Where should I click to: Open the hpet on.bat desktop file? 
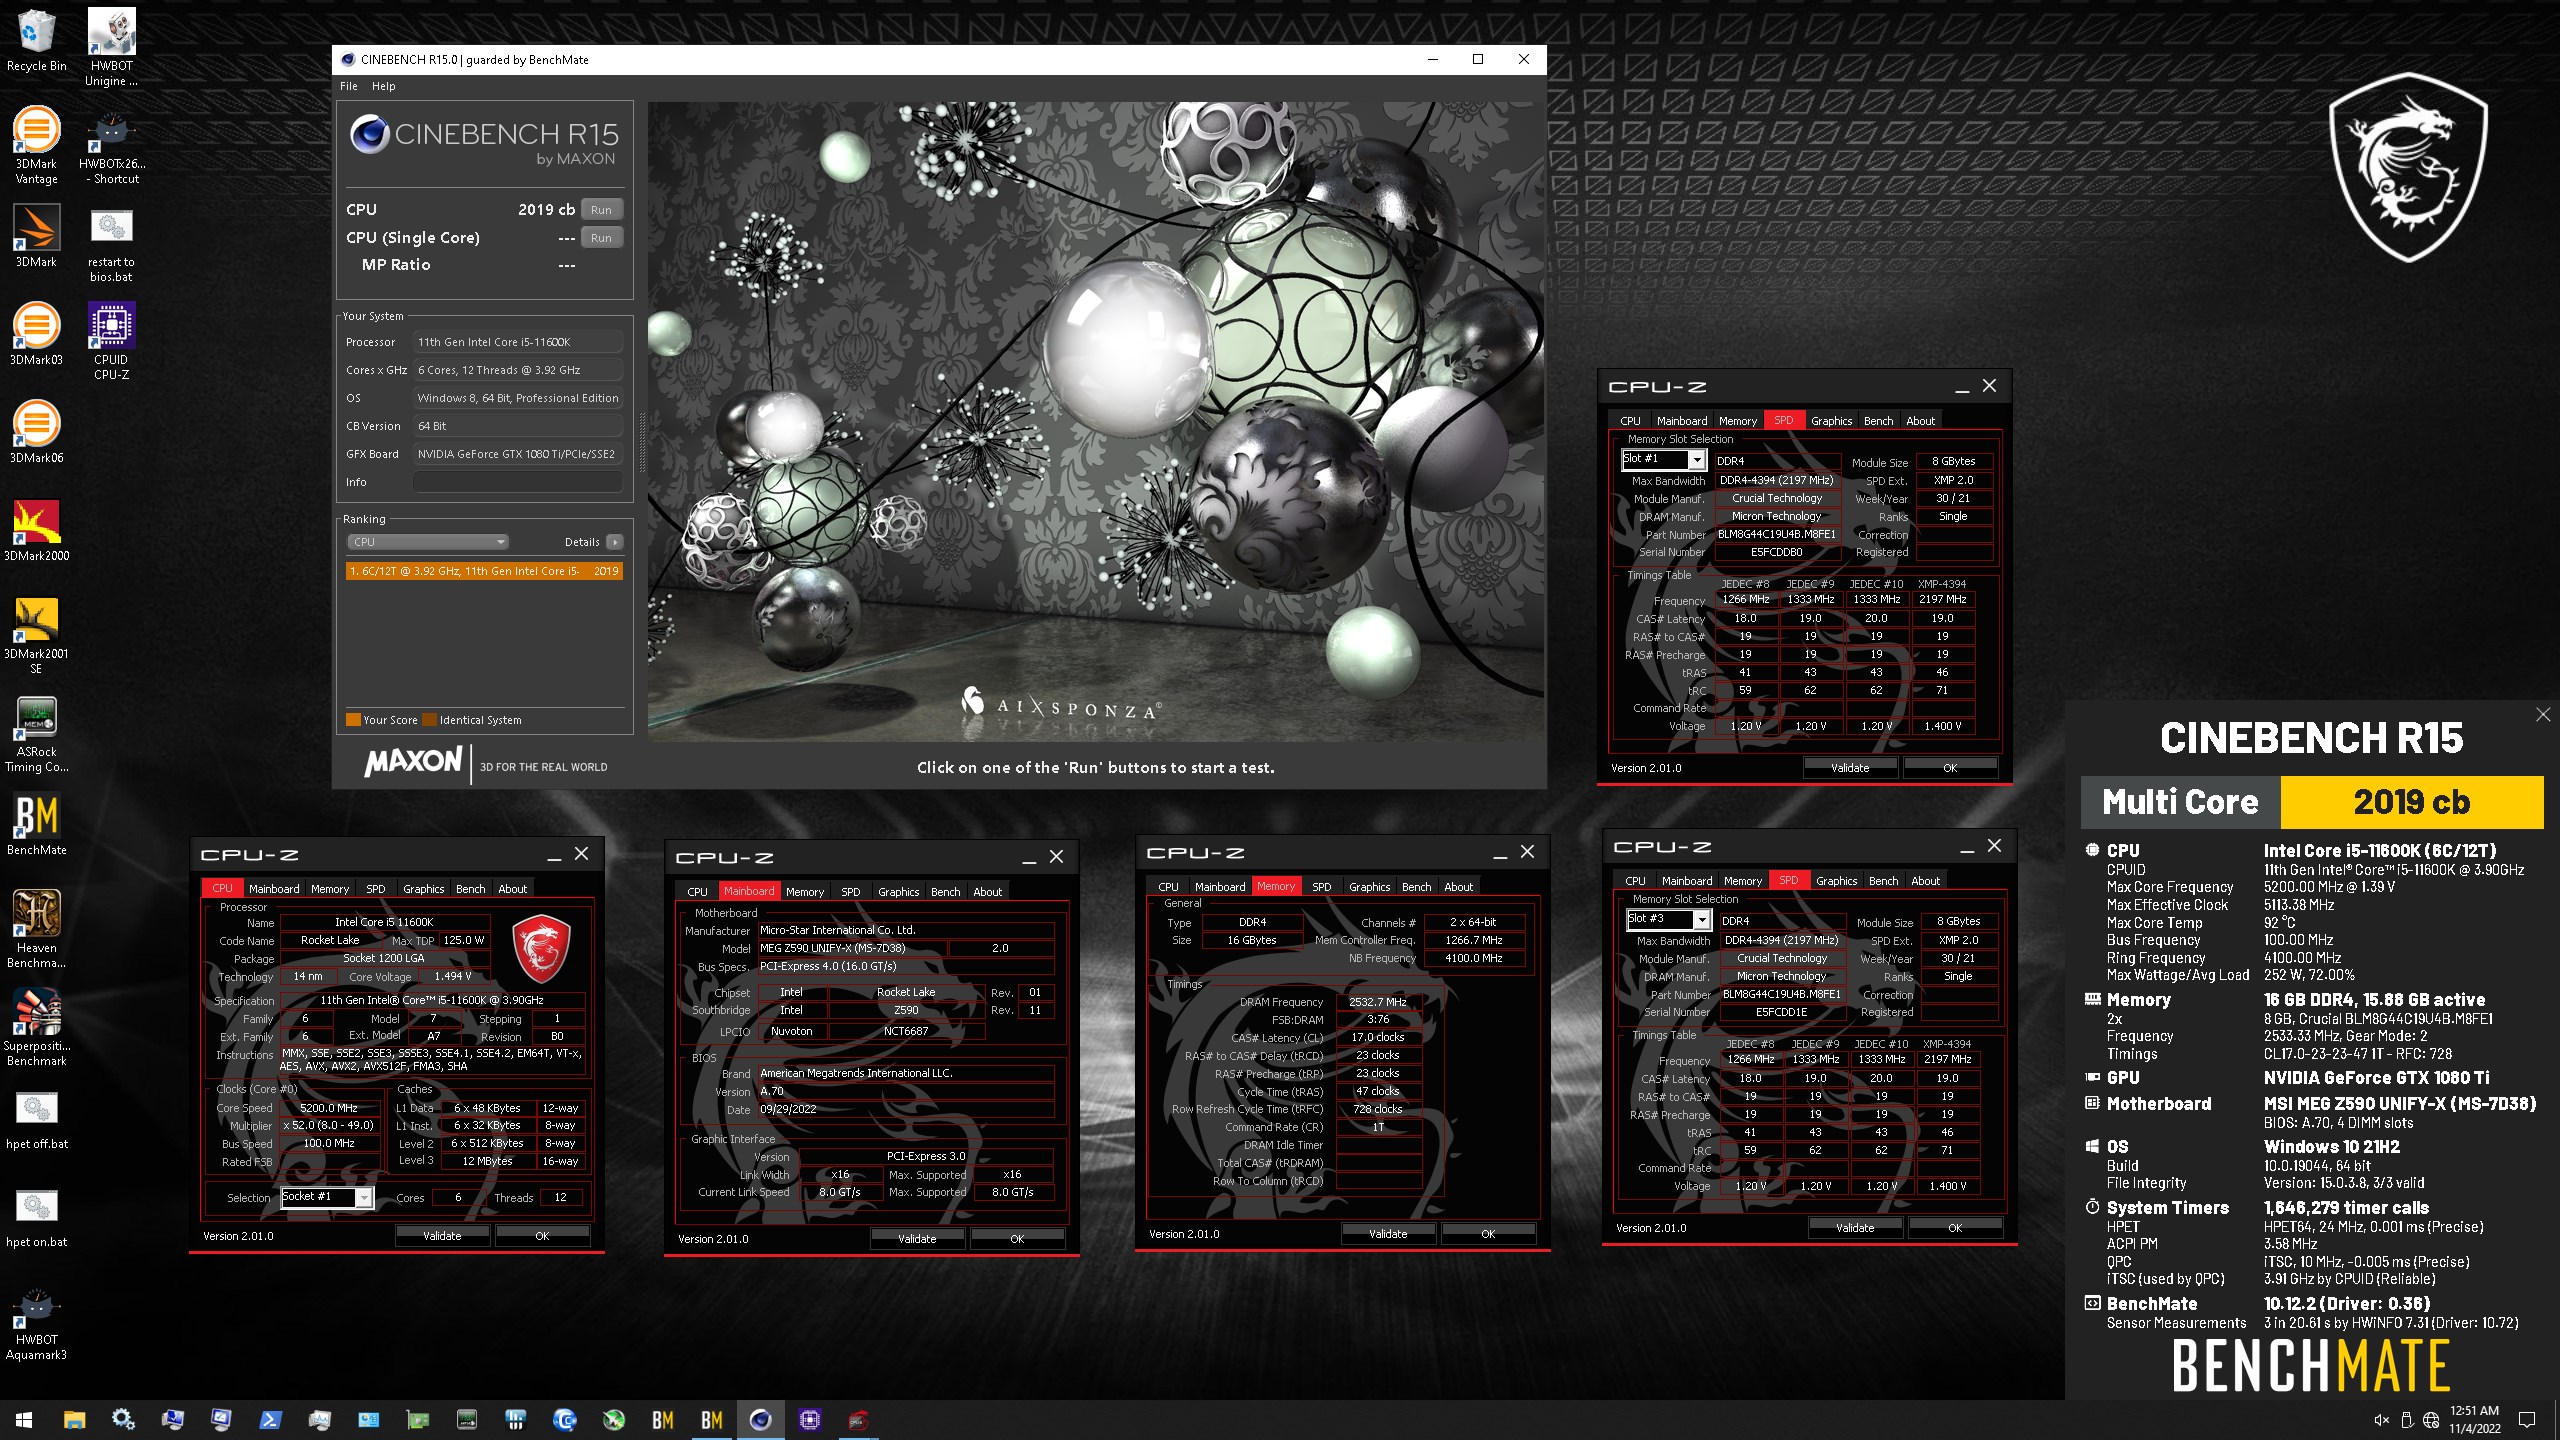coord(36,1216)
